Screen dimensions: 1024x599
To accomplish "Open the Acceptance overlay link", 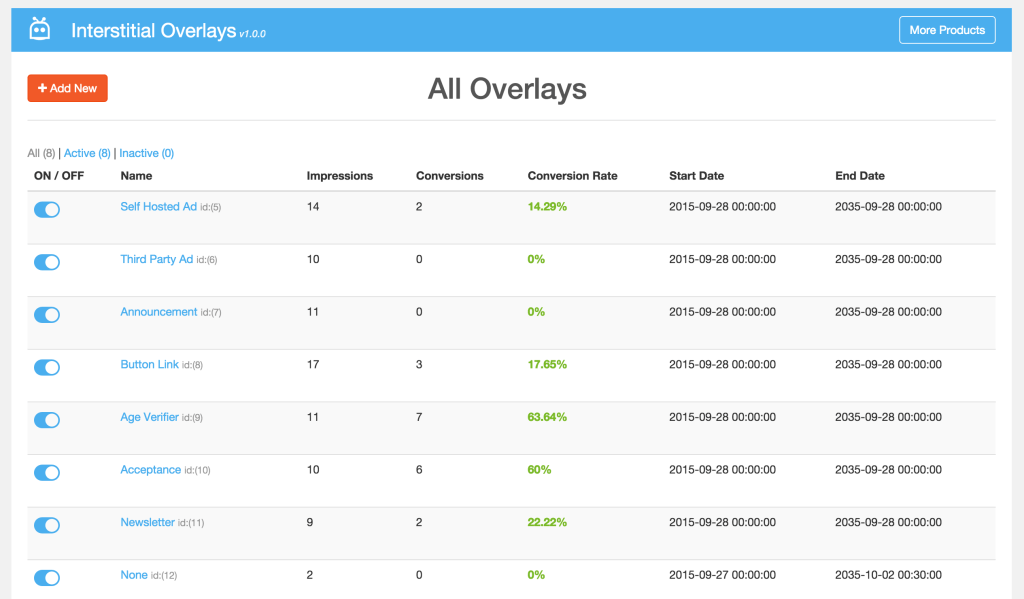I will pos(150,469).
